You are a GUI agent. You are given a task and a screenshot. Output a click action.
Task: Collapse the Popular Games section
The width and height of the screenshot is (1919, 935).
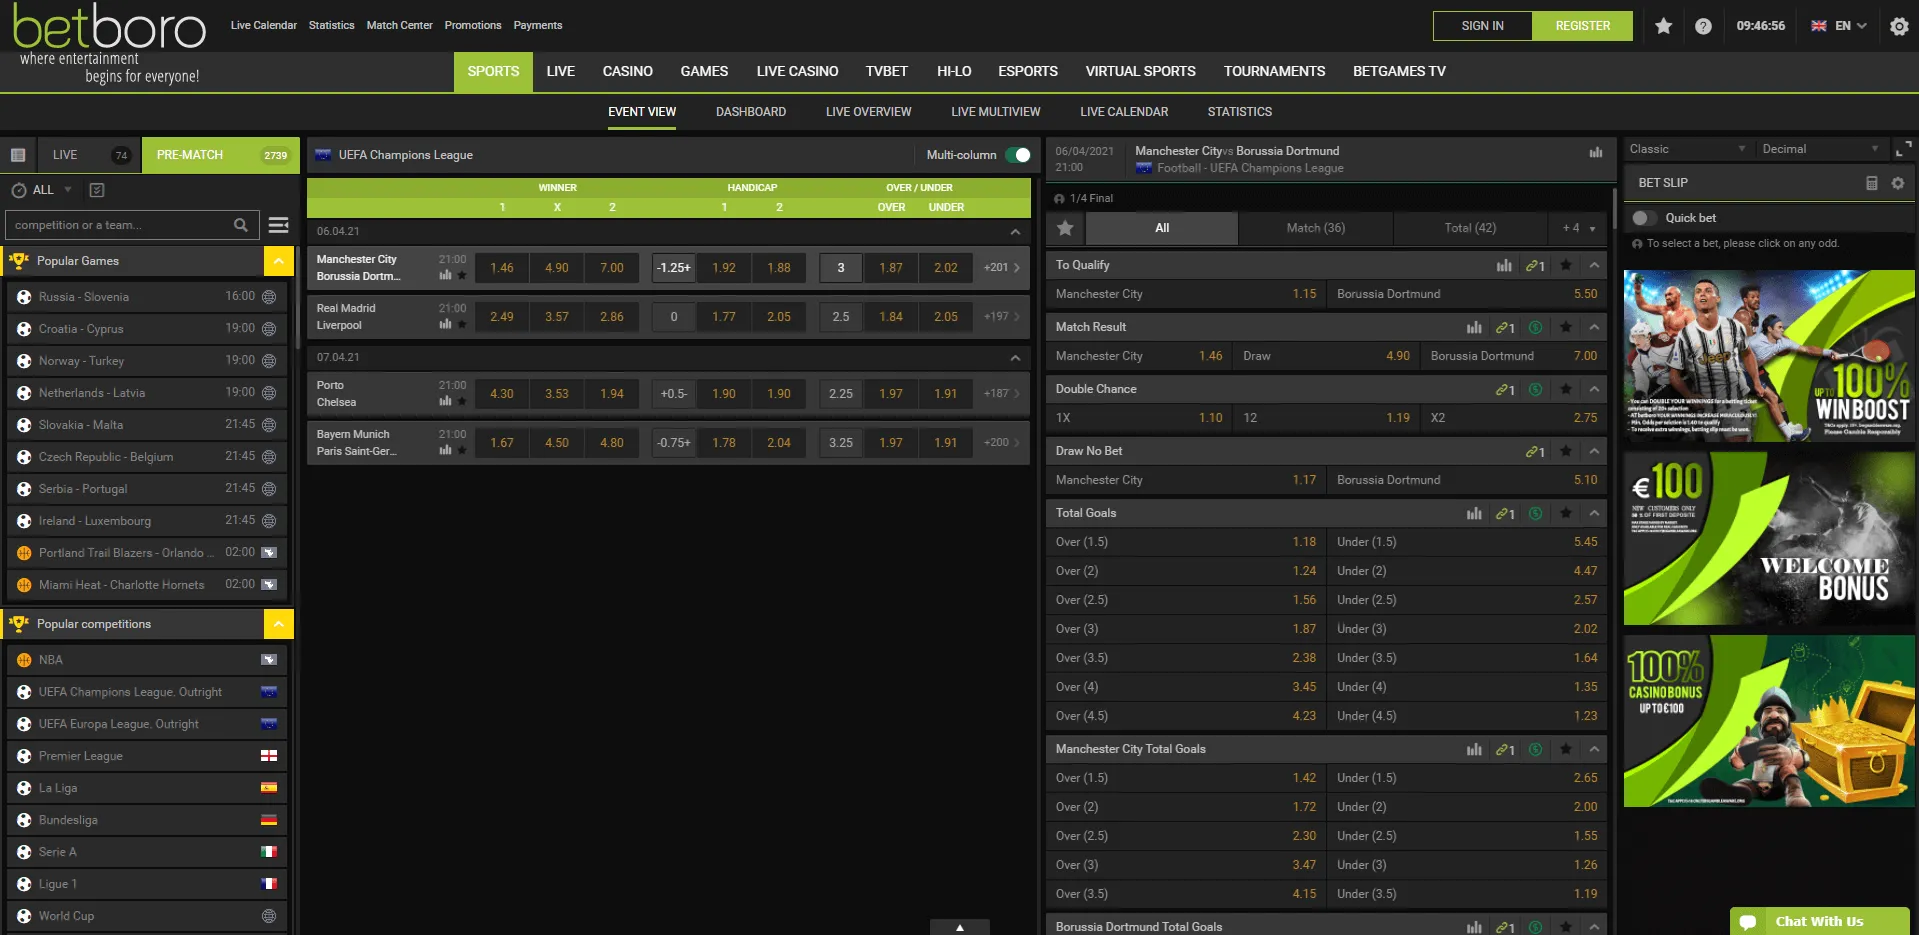coord(278,261)
